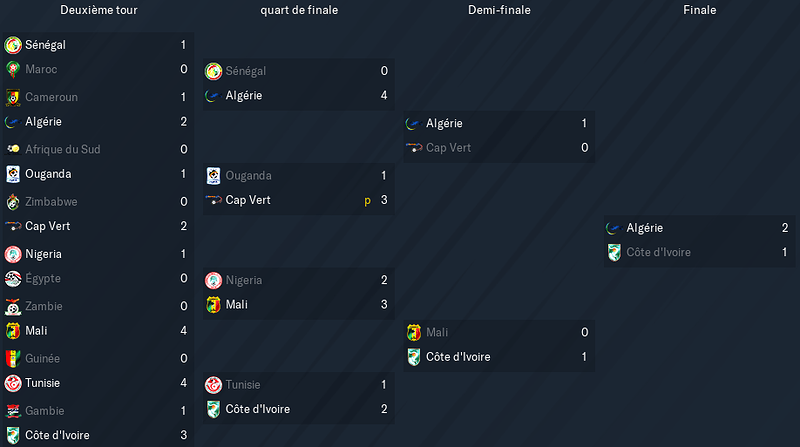
Task: Click the Ouganda crest in quart de finale
Action: click(x=213, y=176)
